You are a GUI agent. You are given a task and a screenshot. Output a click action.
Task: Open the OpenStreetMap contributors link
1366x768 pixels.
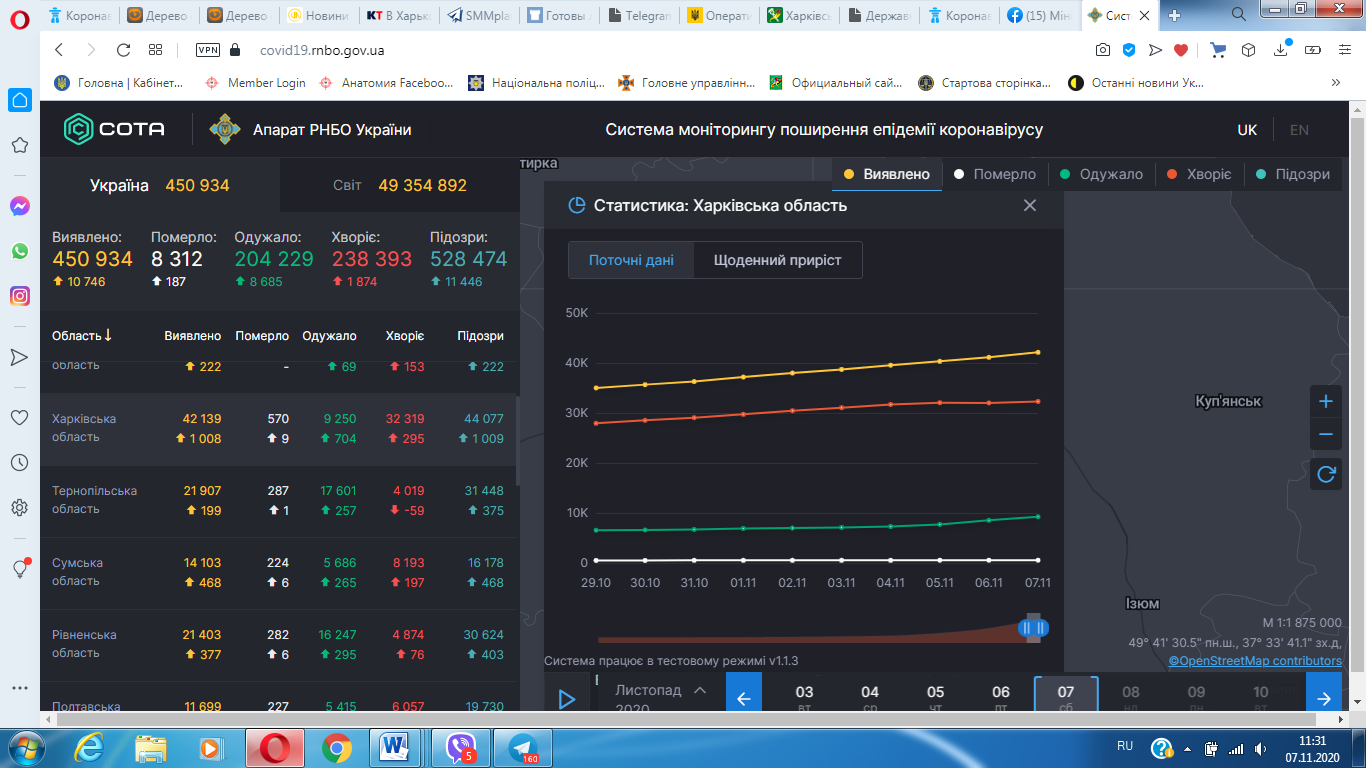[x=1255, y=661]
